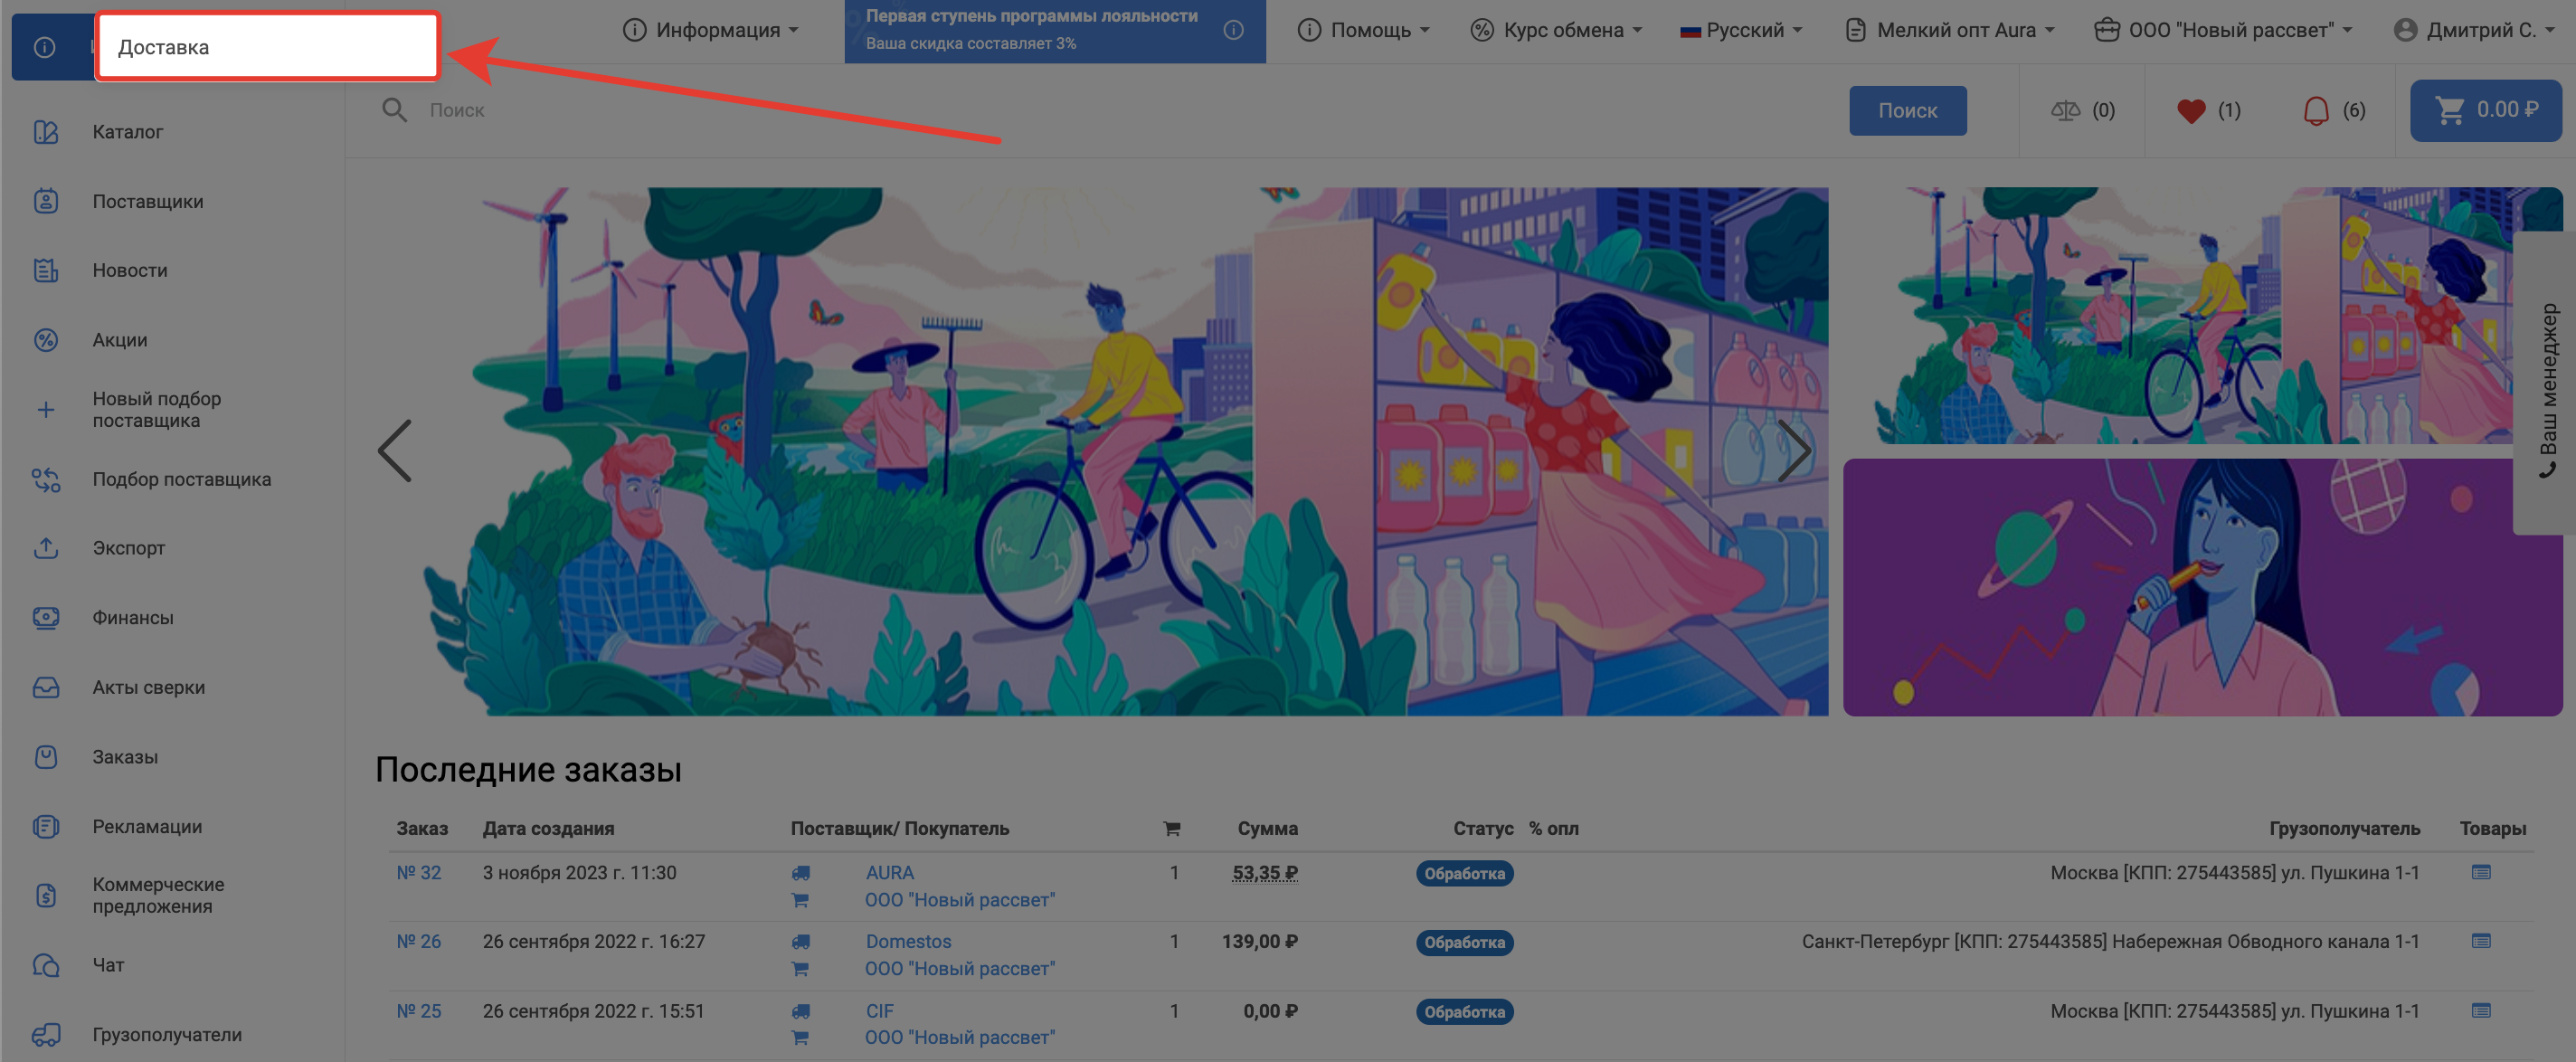Click into the Поиск search field
Screen dimensions: 2576x1062
pos(1100,110)
